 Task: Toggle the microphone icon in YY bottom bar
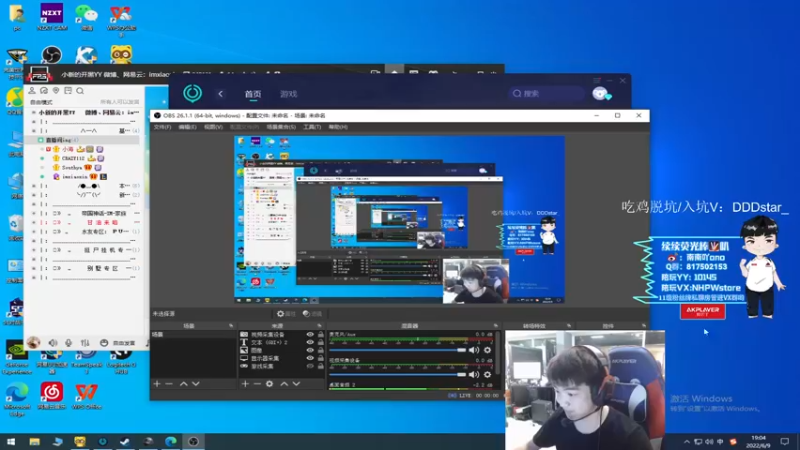click(x=68, y=343)
